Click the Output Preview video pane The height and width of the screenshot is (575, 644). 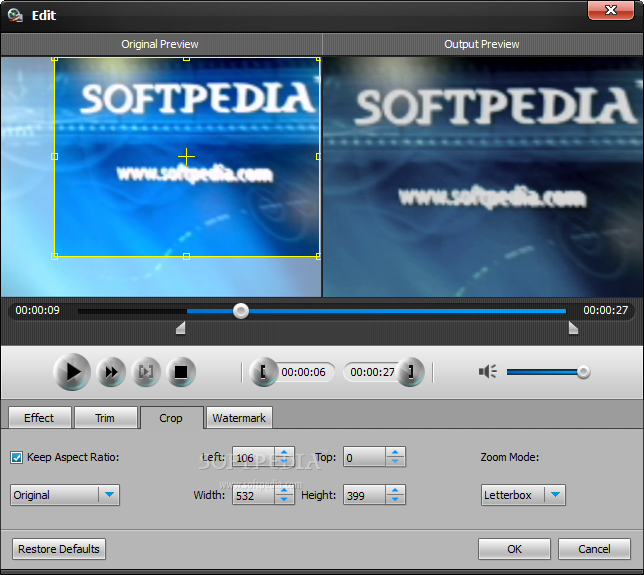pos(483,177)
